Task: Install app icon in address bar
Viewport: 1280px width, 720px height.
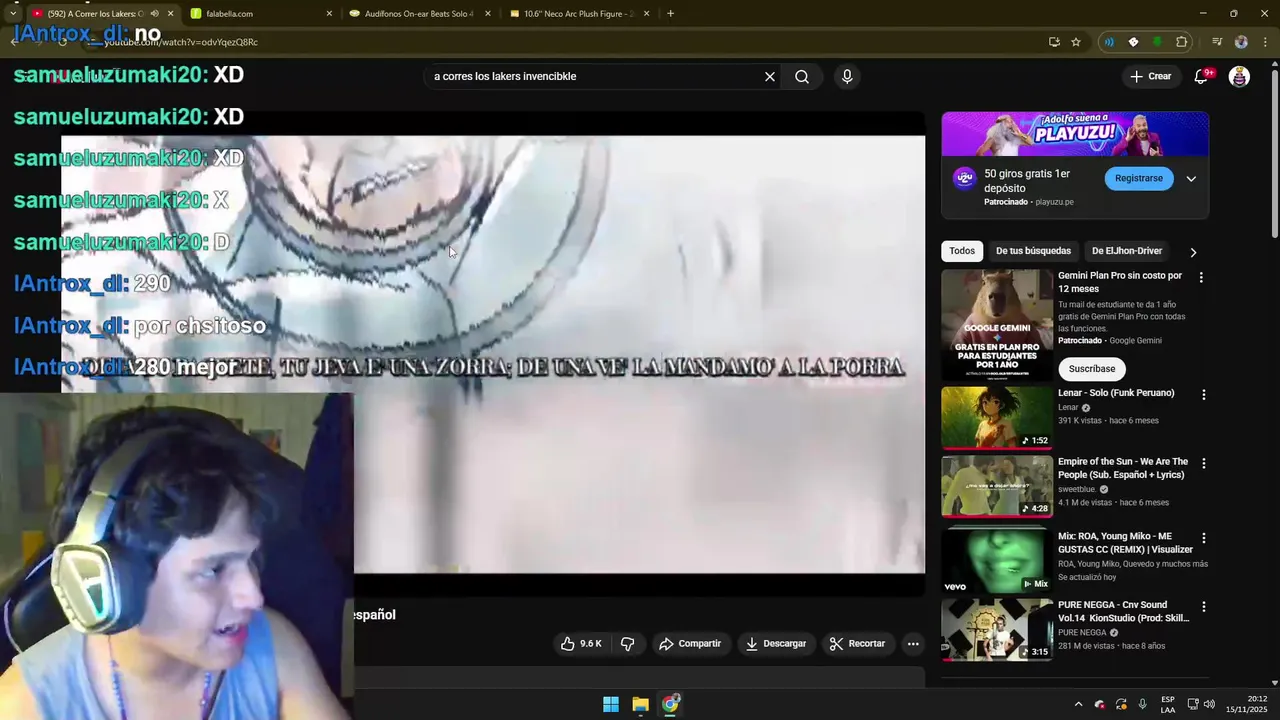Action: click(1054, 42)
